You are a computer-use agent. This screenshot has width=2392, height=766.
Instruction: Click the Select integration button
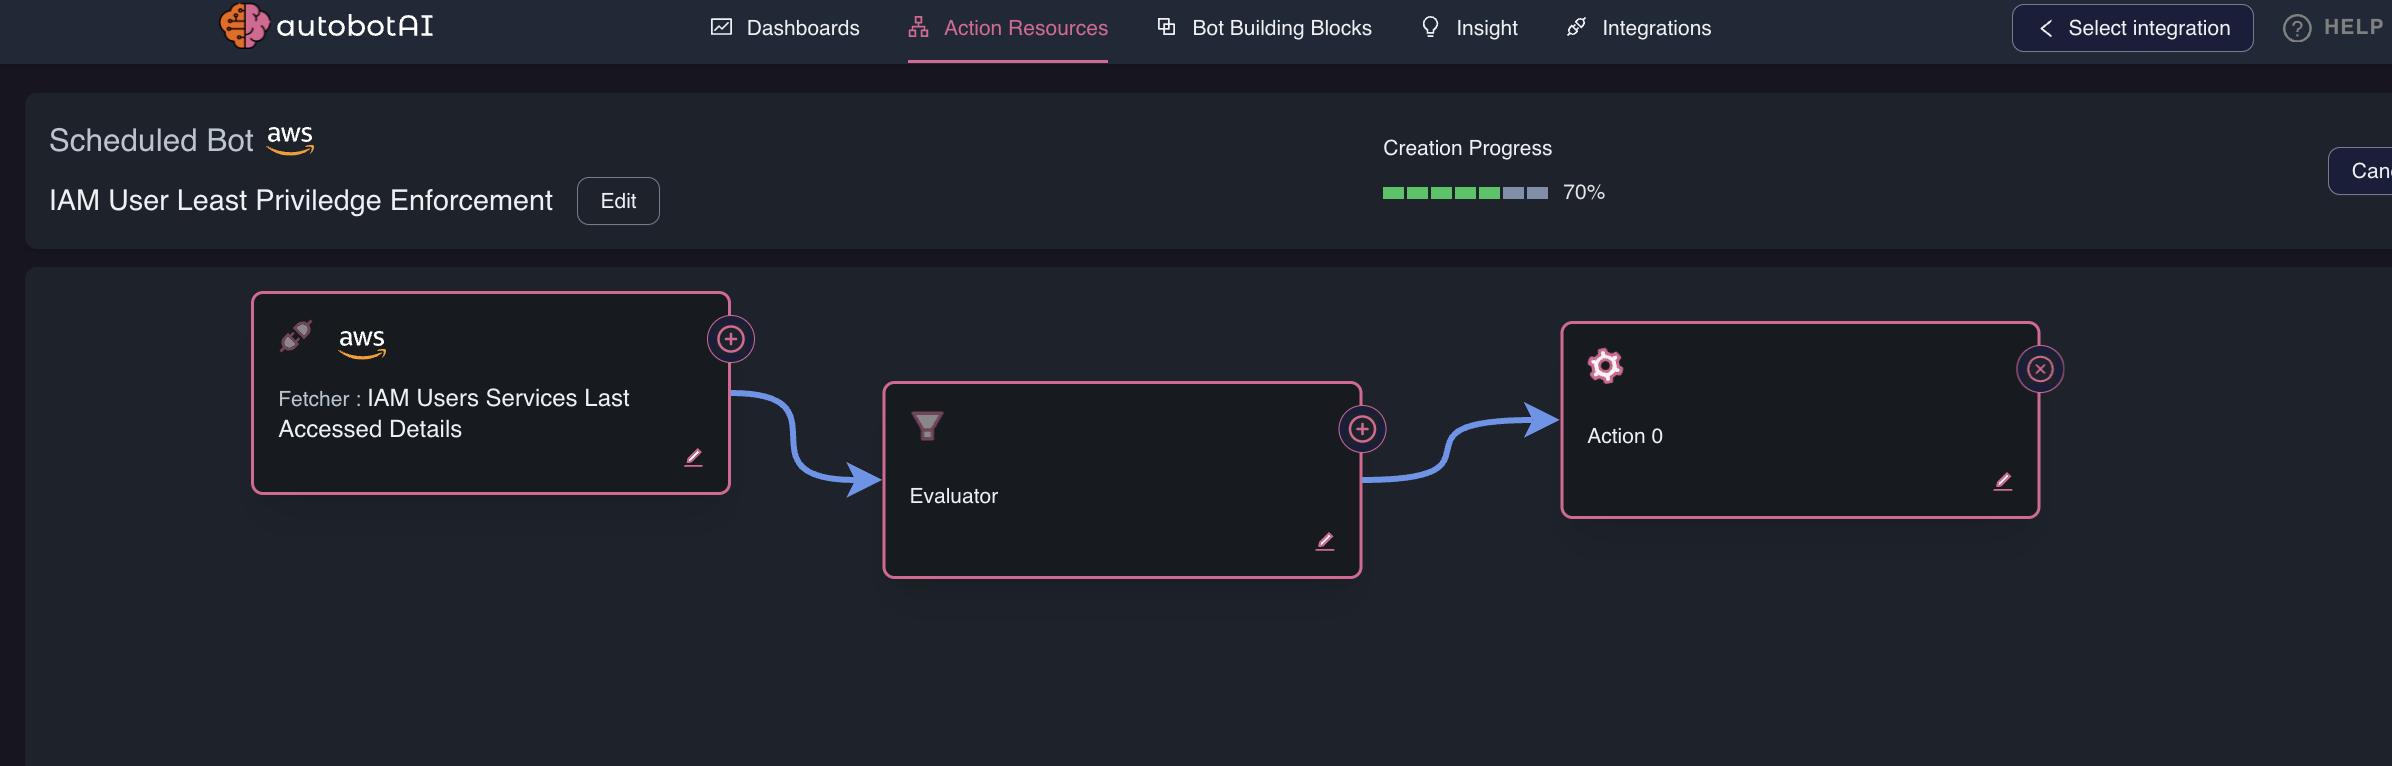pos(2132,28)
